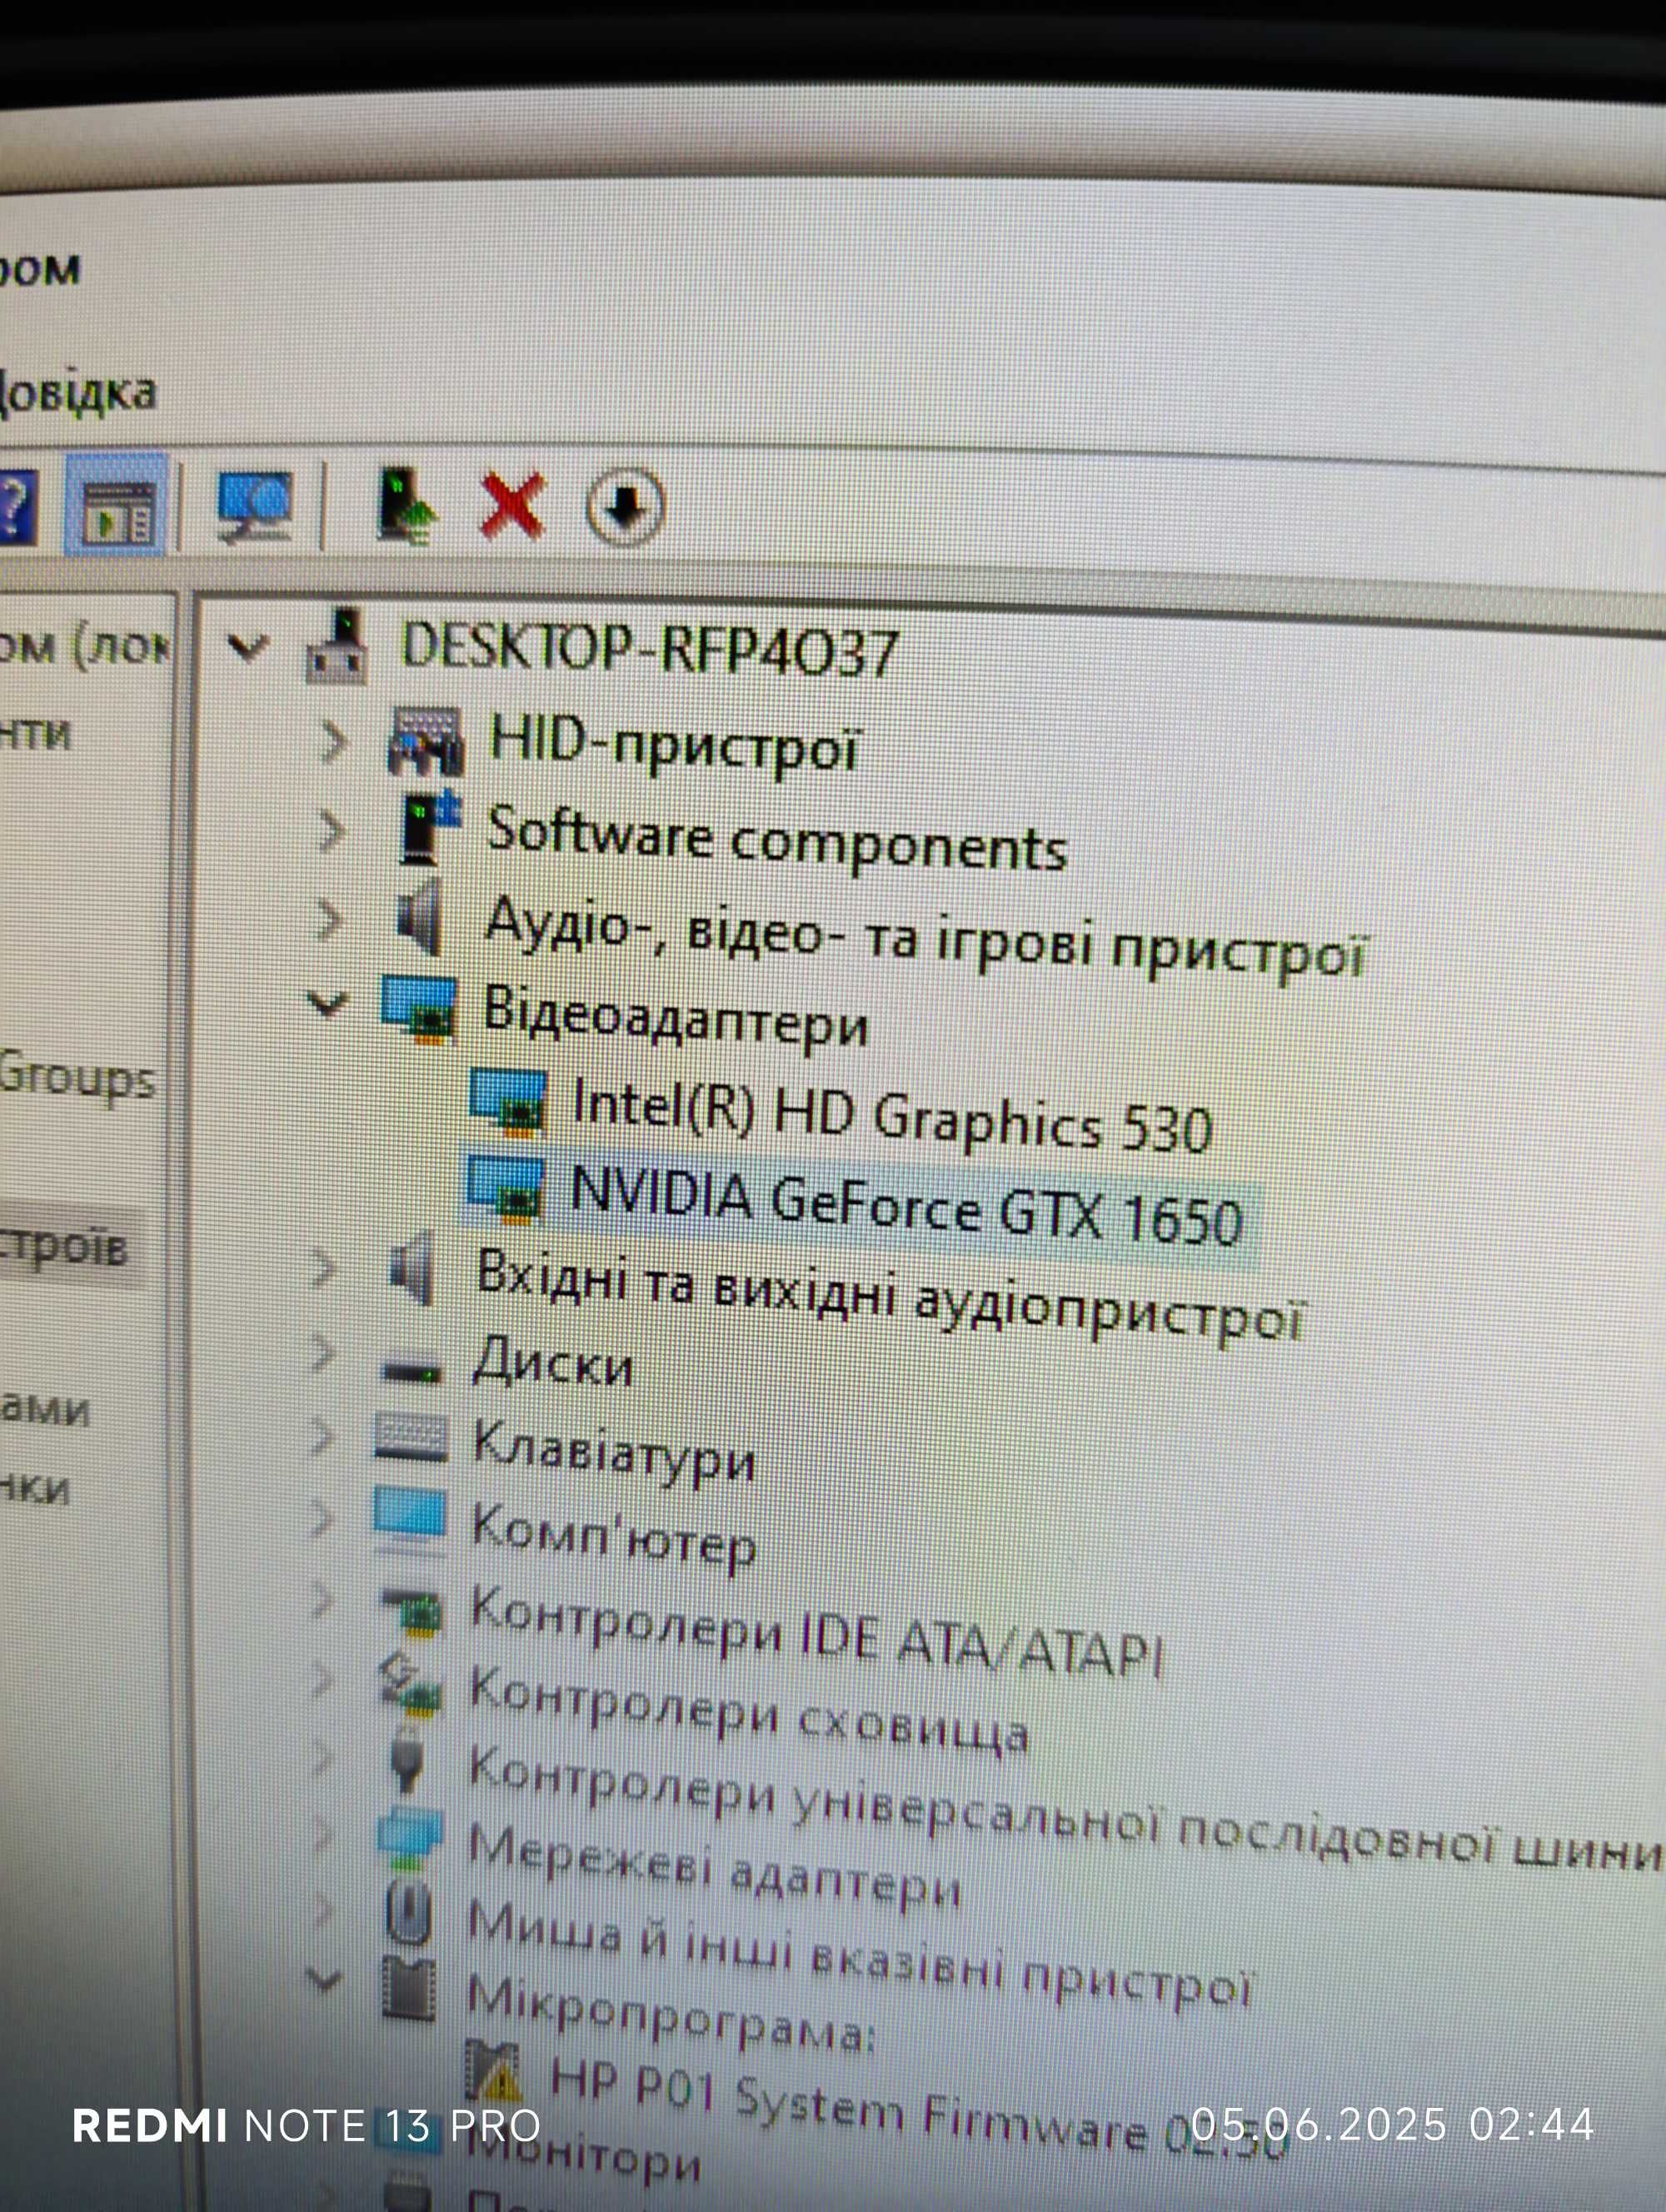Viewport: 1666px width, 2212px height.
Task: Select the Intel(R) HD Graphics 530 device
Action: pos(892,1117)
